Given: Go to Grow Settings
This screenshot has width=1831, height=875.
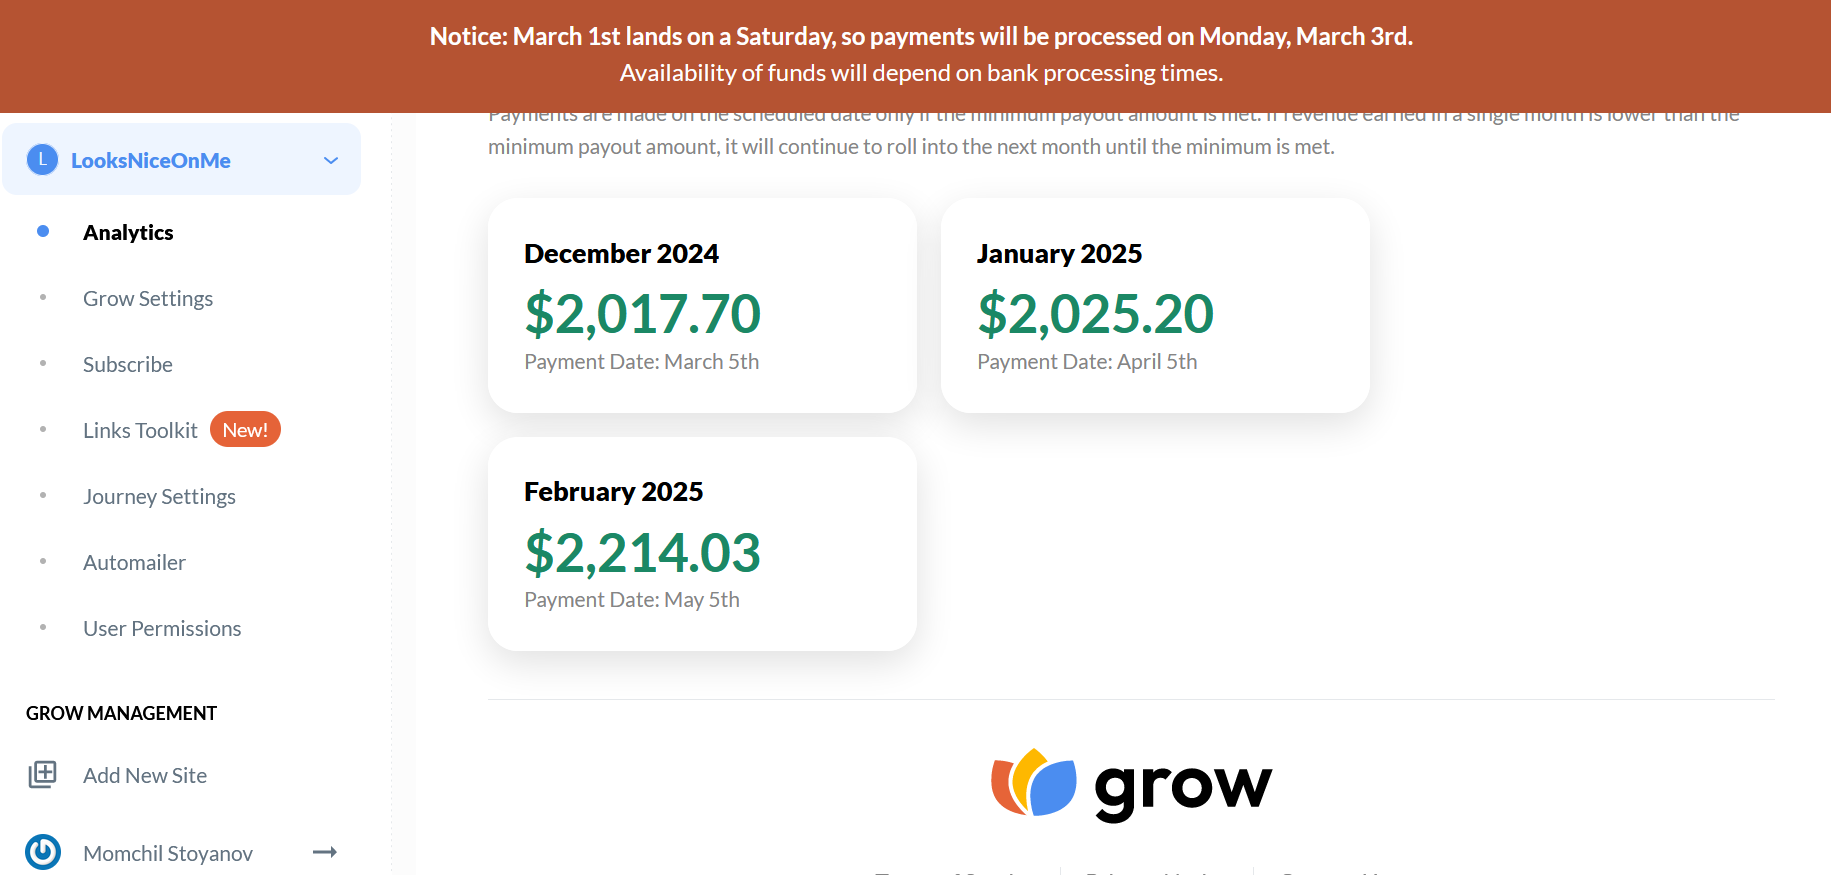Looking at the screenshot, I should [148, 298].
